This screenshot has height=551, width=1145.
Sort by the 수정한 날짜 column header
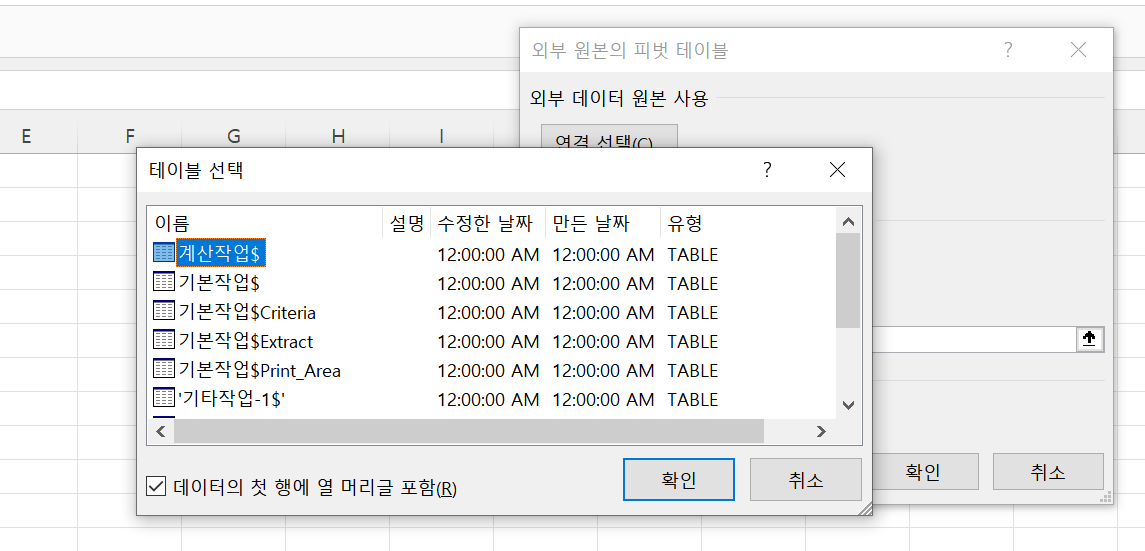coord(487,224)
